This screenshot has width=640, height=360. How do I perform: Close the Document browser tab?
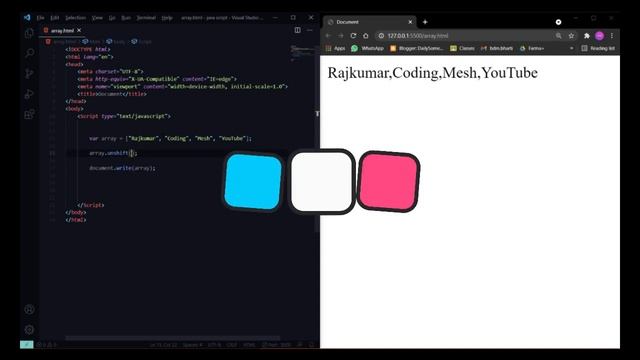point(410,22)
